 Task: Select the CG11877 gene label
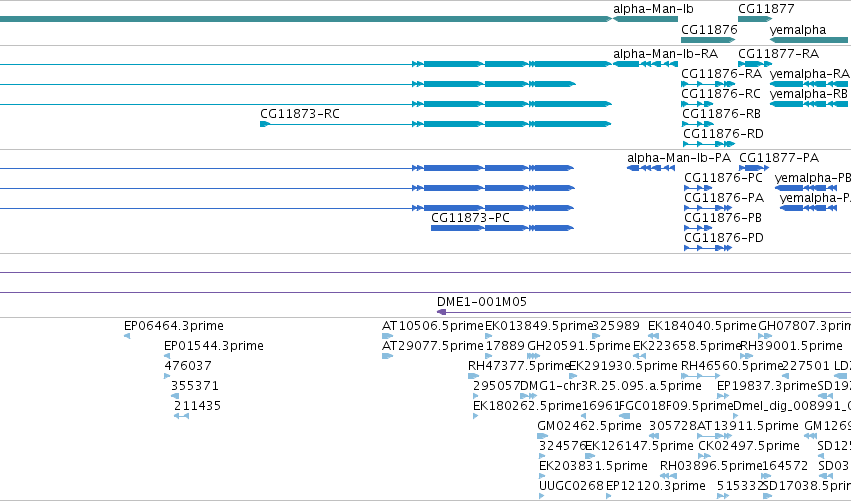point(766,9)
